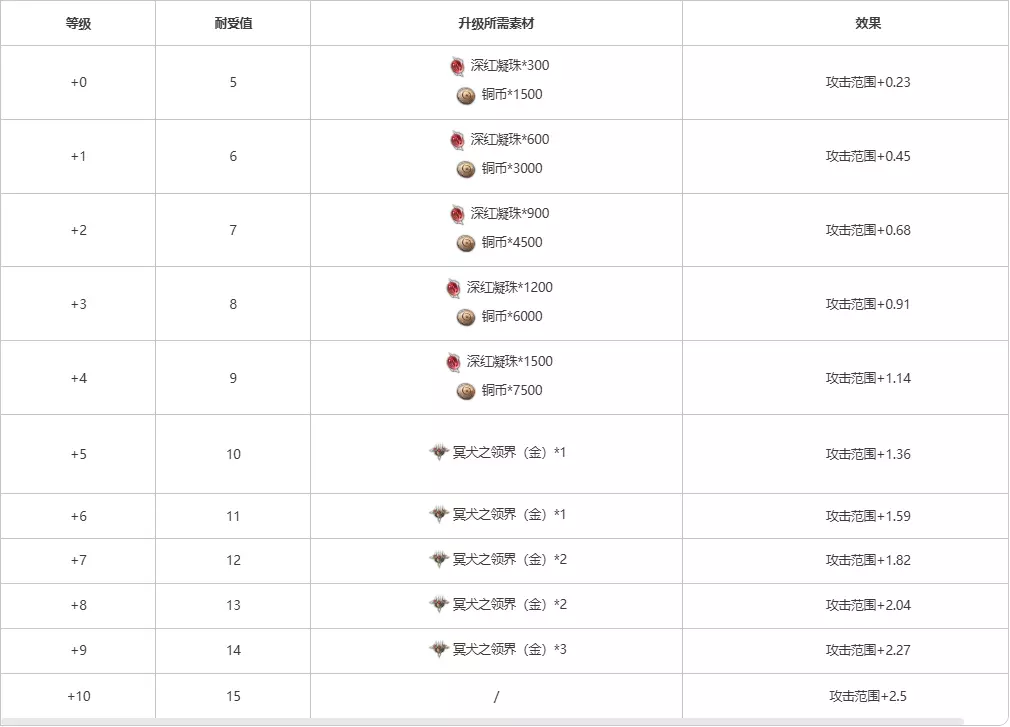Viewport: 1010px width, 727px height.
Task: Click the 冥犬之领界 icon in the +7 row
Action: [439, 560]
